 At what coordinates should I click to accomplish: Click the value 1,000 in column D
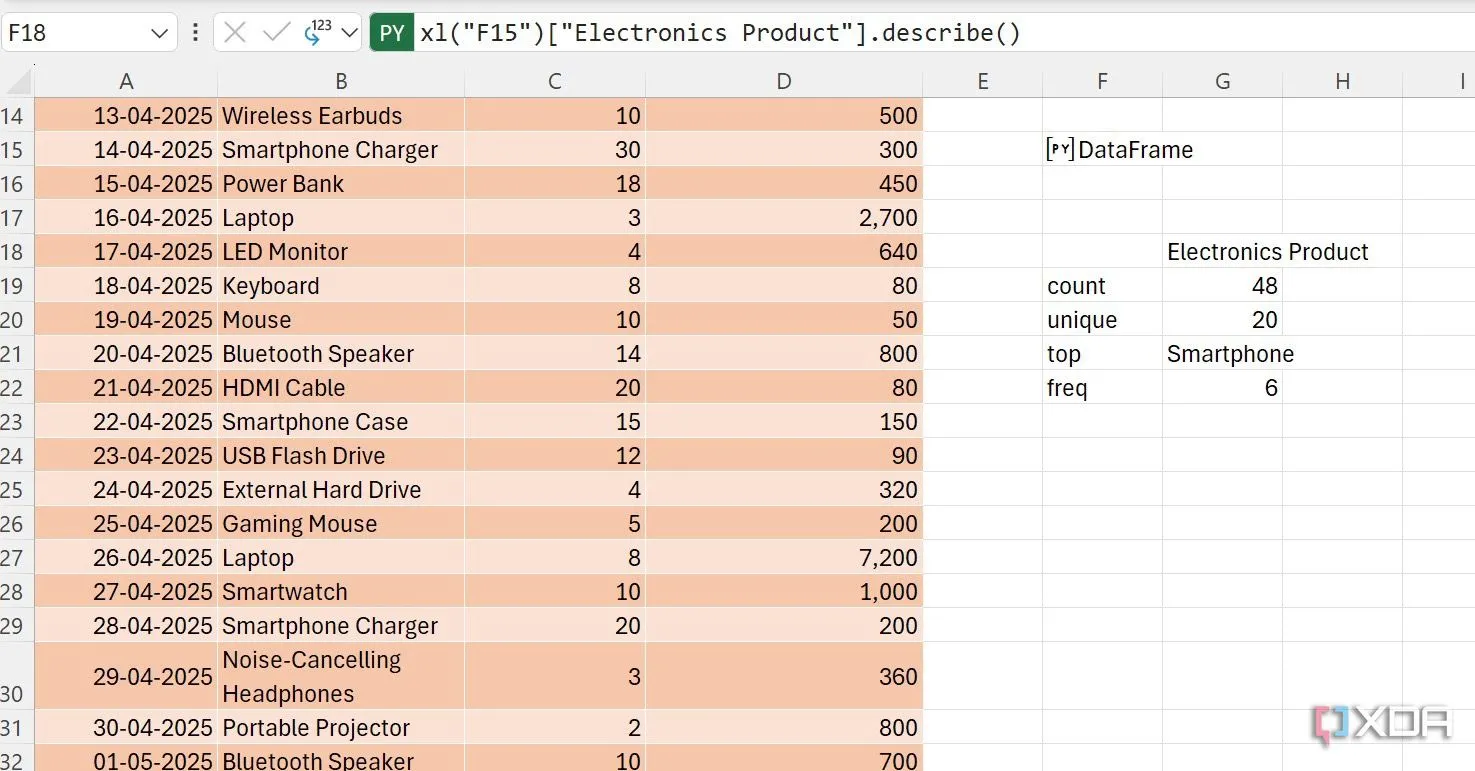[784, 592]
